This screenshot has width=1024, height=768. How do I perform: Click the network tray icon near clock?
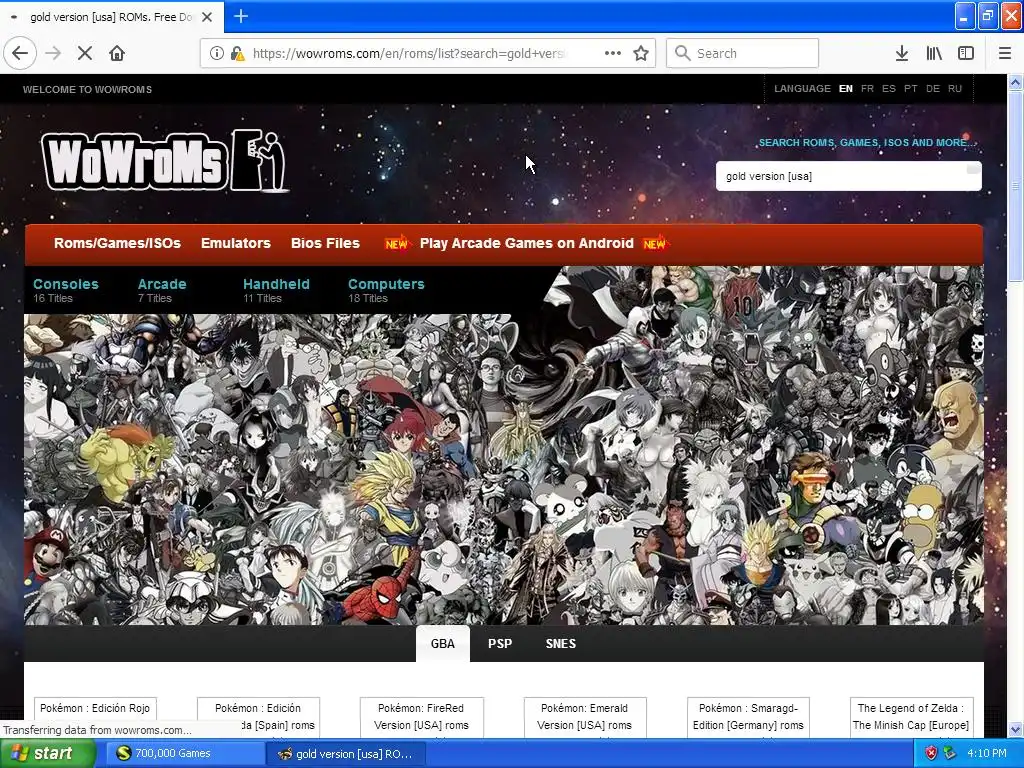[950, 753]
